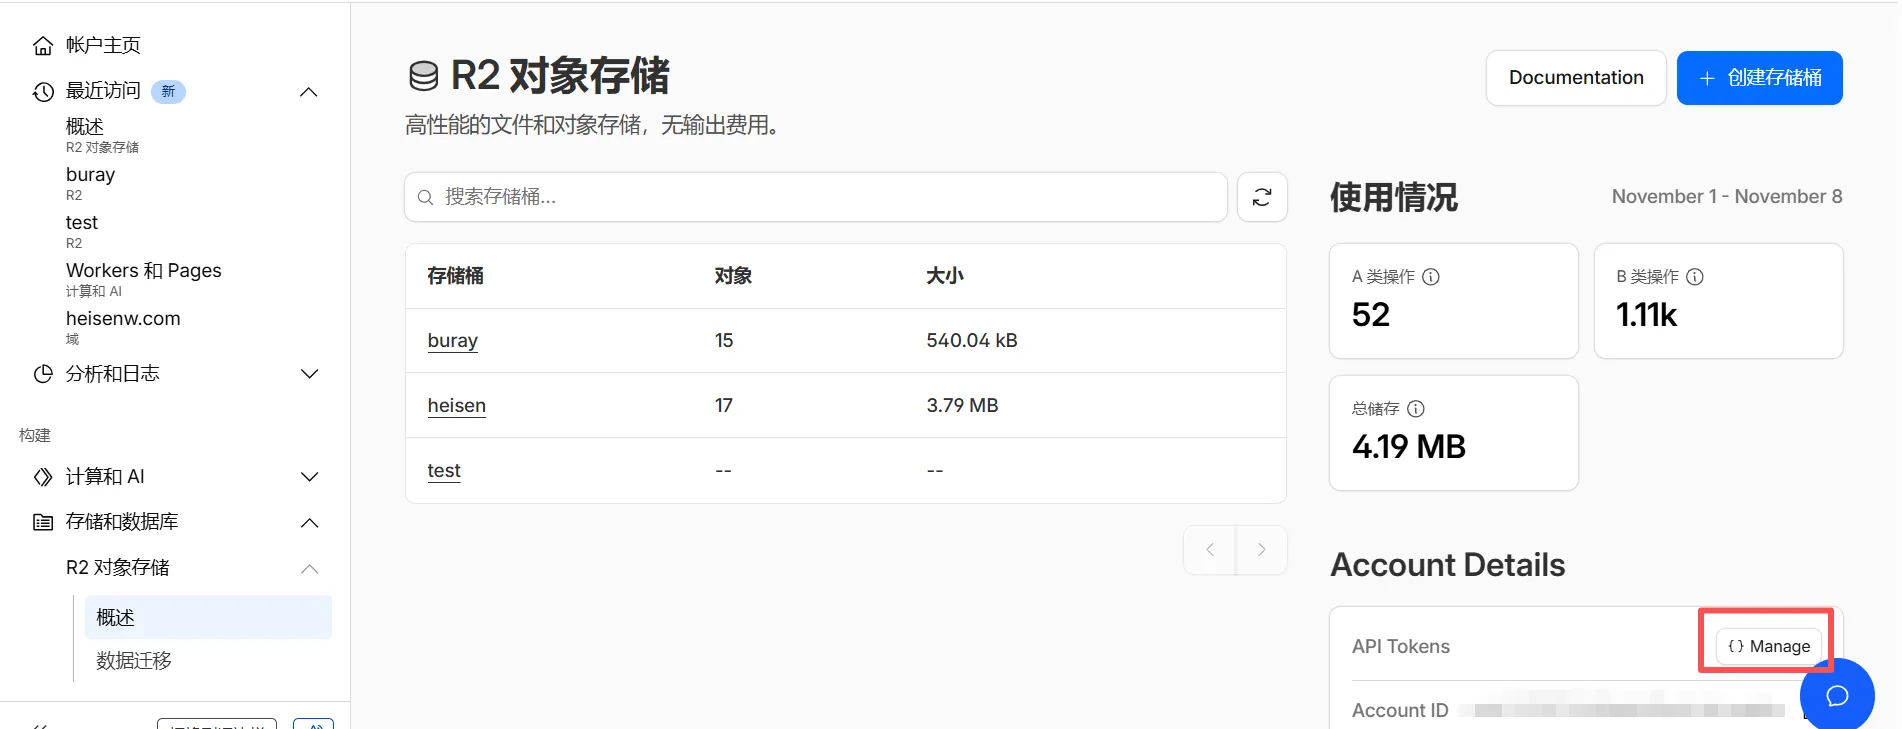The image size is (1902, 729).
Task: Select 概述 under R2 对象存储 menu
Action: [x=208, y=617]
